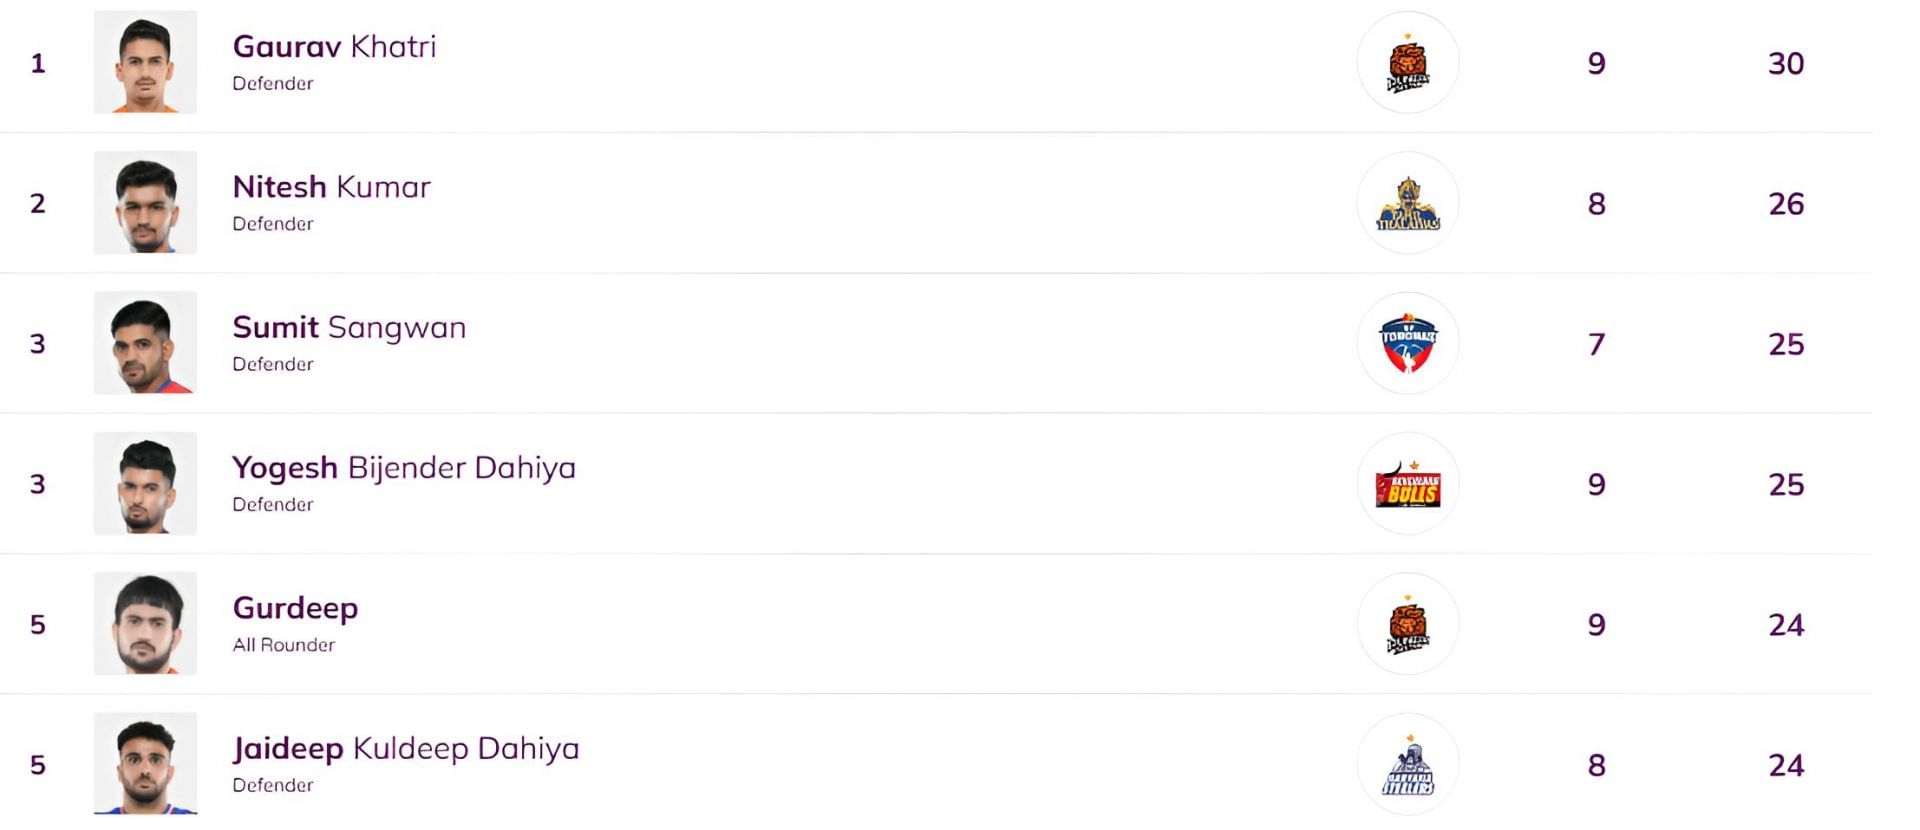
Task: Go to Sumit Sangwan's profile via his name
Action: pyautogui.click(x=349, y=328)
